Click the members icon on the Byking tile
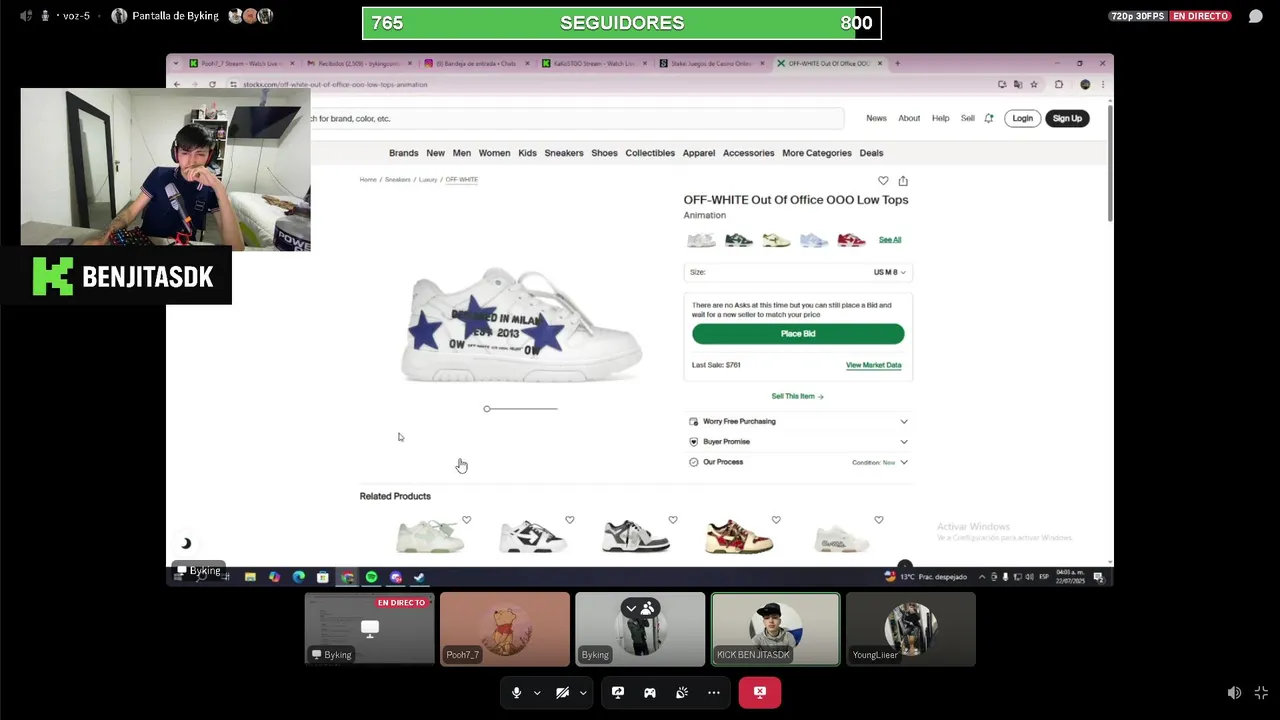This screenshot has width=1280, height=720. [x=648, y=608]
